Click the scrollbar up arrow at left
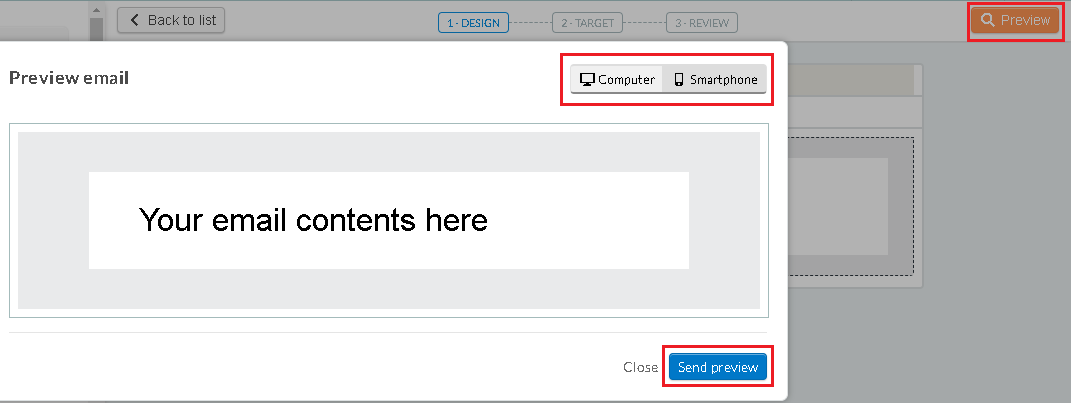1071x403 pixels. pyautogui.click(x=96, y=10)
